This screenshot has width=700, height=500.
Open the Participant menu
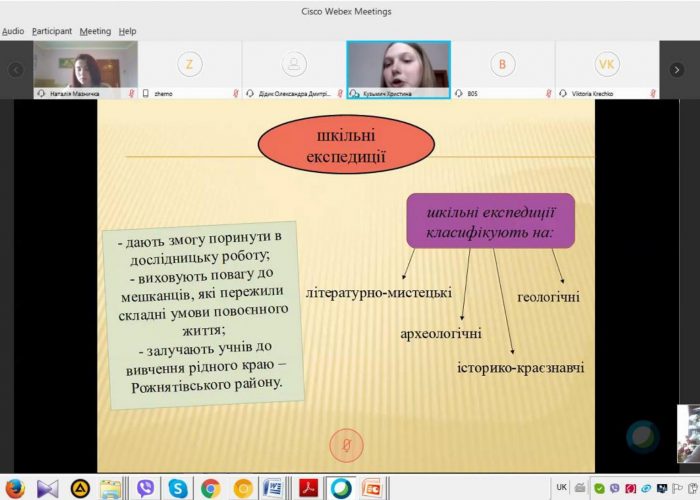coord(52,31)
